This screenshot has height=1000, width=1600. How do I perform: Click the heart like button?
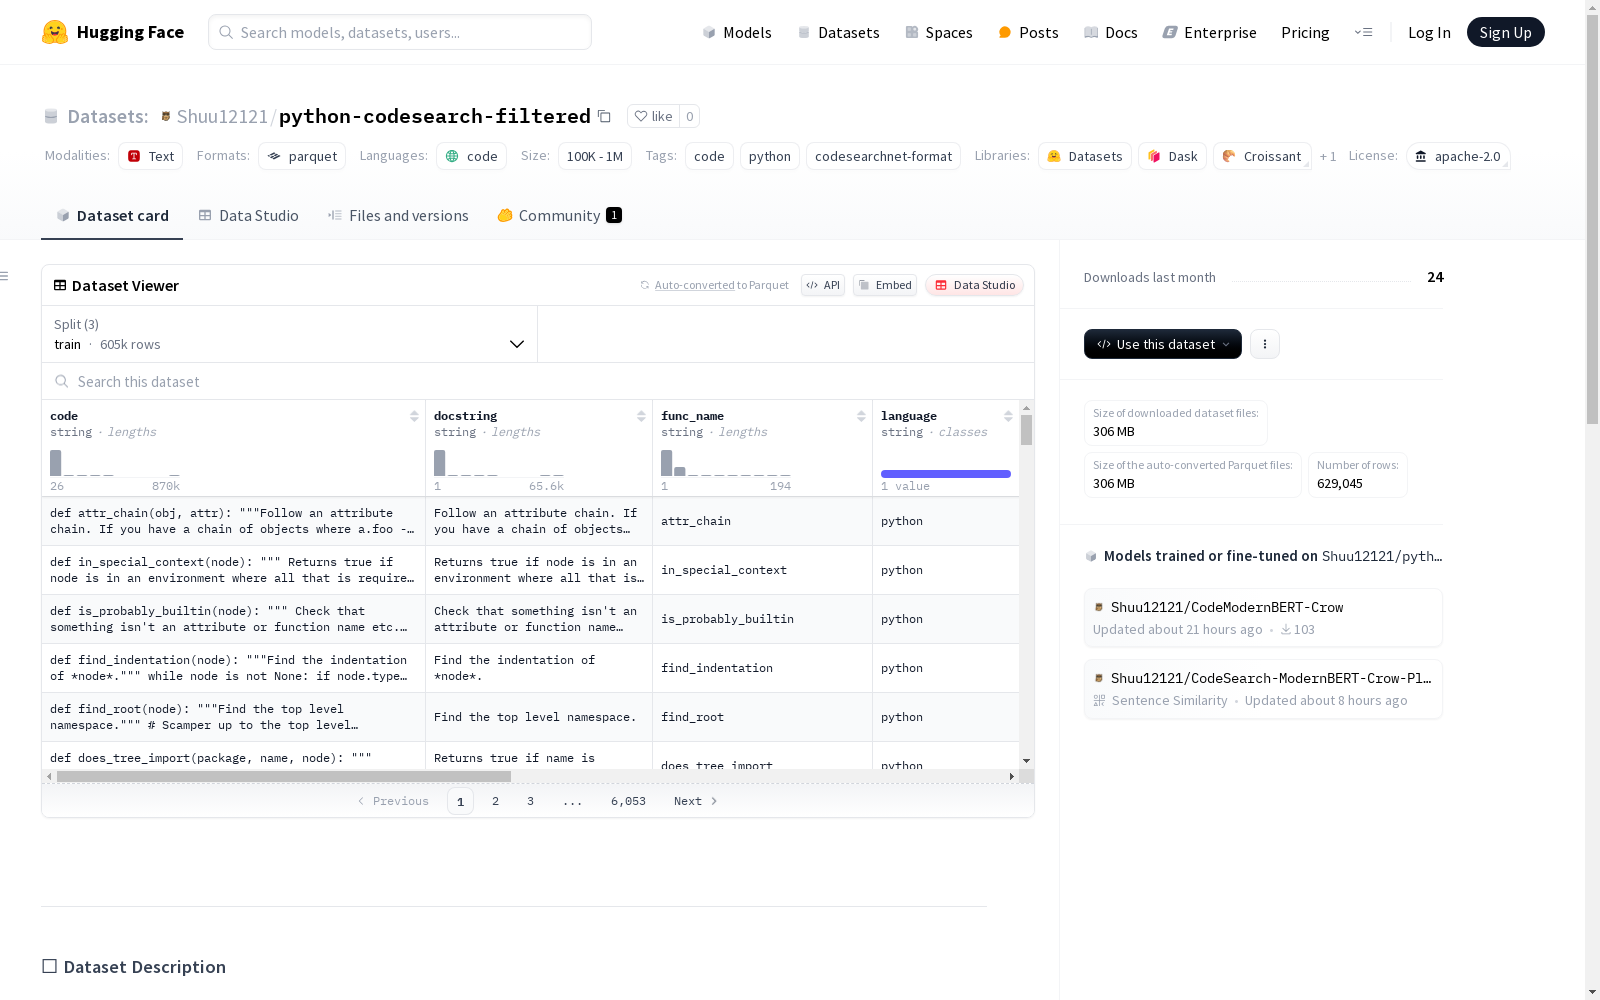pyautogui.click(x=653, y=116)
